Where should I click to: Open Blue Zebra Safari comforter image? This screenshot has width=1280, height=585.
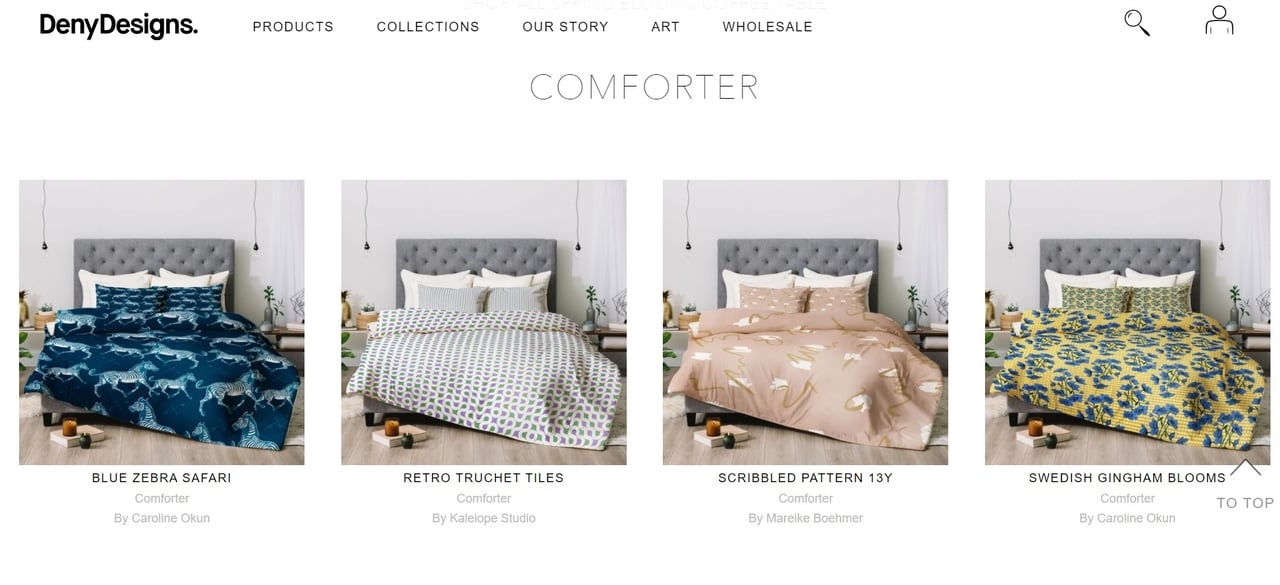(162, 322)
